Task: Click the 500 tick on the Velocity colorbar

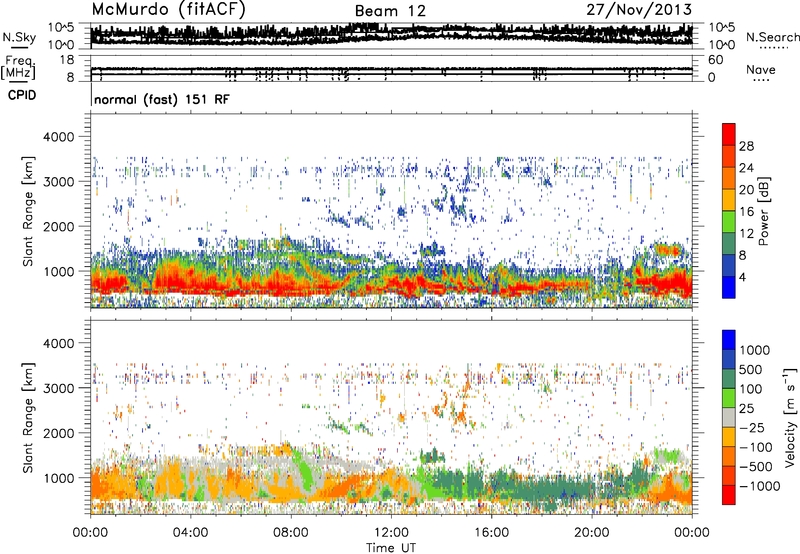Action: (751, 370)
